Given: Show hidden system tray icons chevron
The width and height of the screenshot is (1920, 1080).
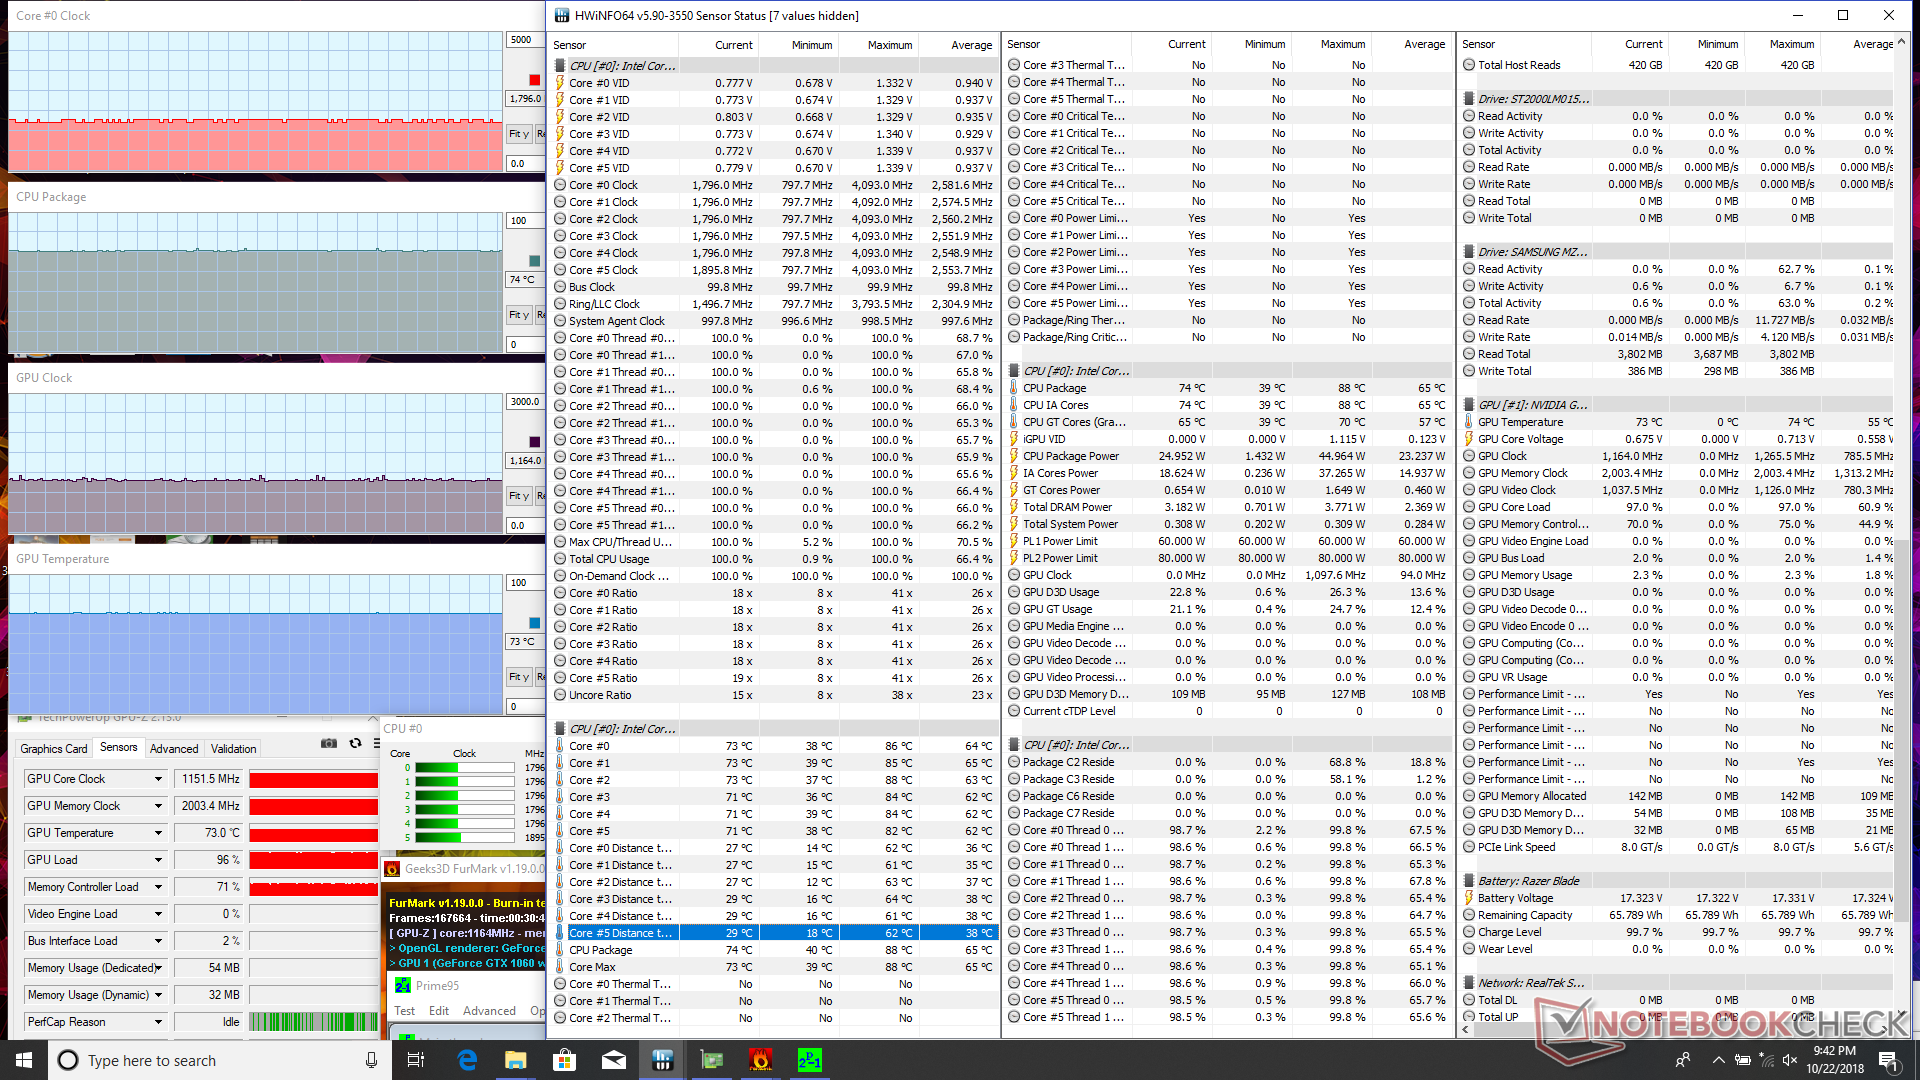Looking at the screenshot, I should [x=1718, y=1060].
